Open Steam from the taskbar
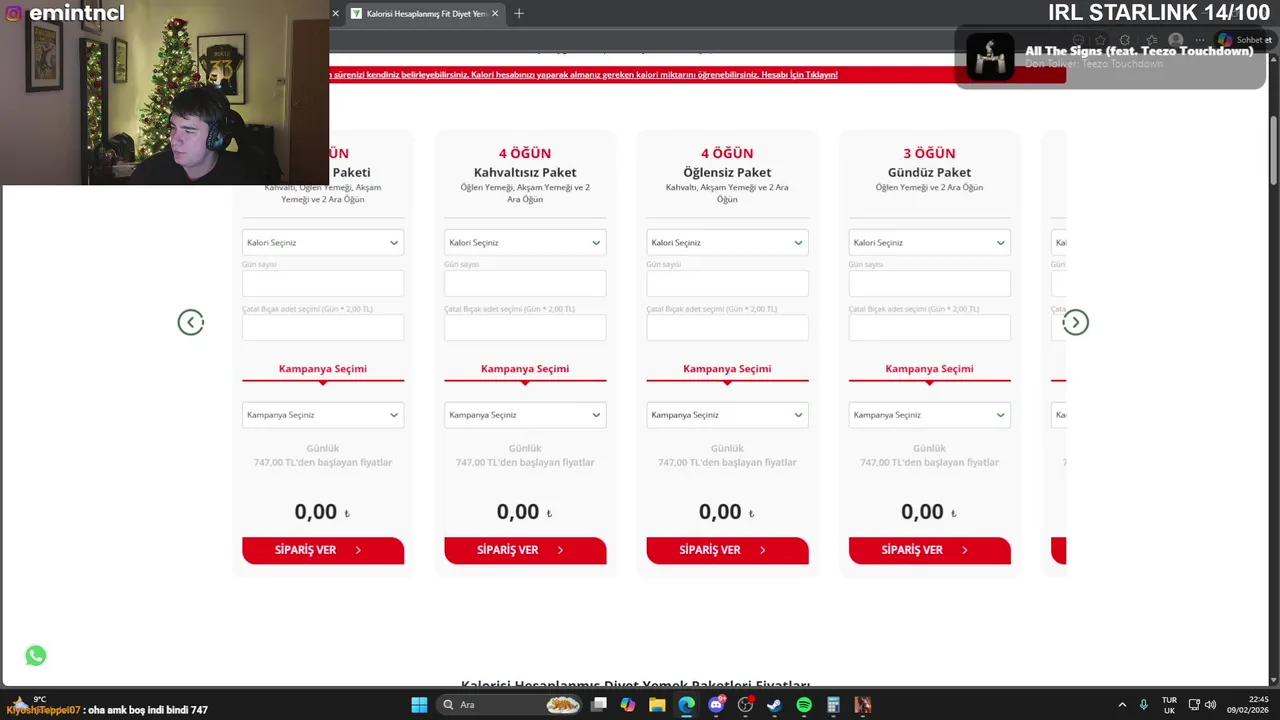This screenshot has width=1280, height=720. point(774,705)
